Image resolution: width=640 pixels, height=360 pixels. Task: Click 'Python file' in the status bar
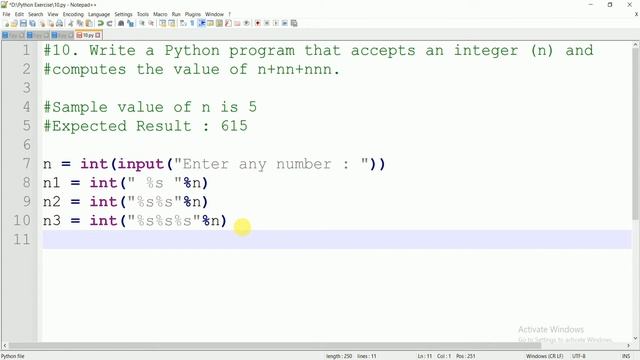[x=13, y=356]
